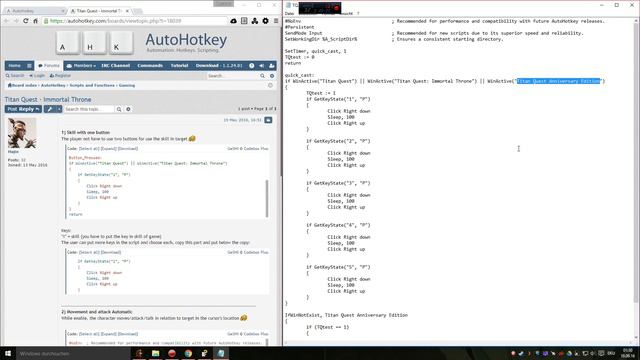Click the first code block's inner scrollbar
The width and height of the screenshot is (640, 360).
[267, 199]
